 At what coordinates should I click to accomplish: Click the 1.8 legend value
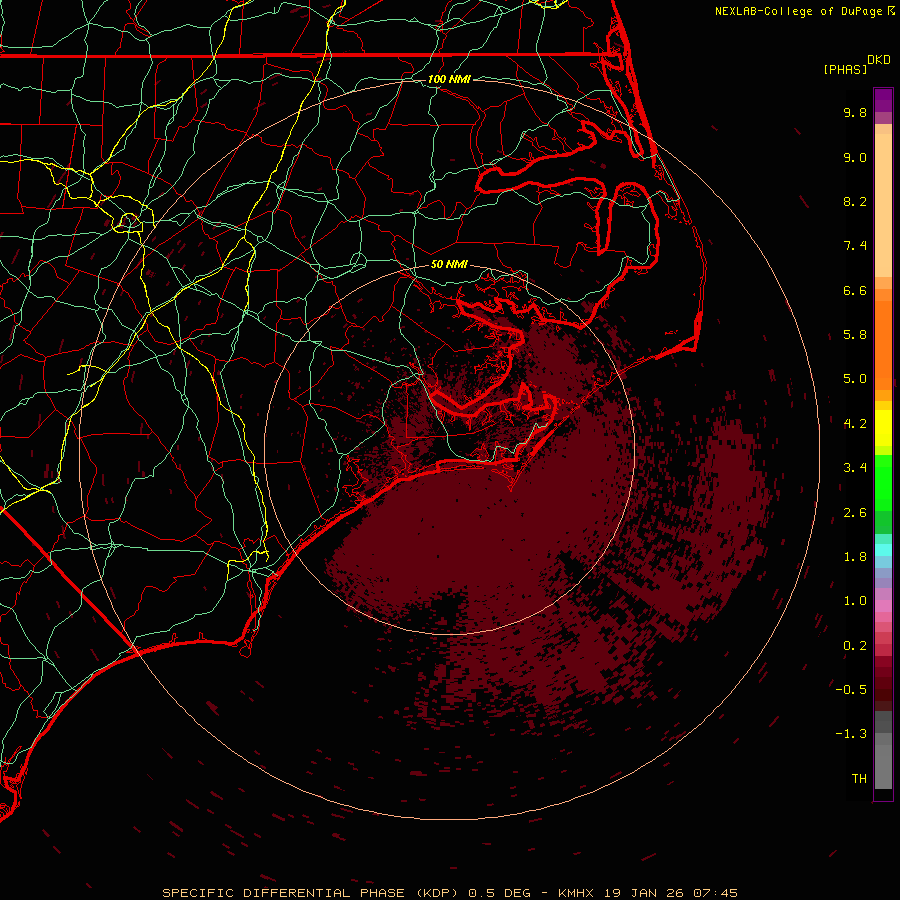[855, 557]
